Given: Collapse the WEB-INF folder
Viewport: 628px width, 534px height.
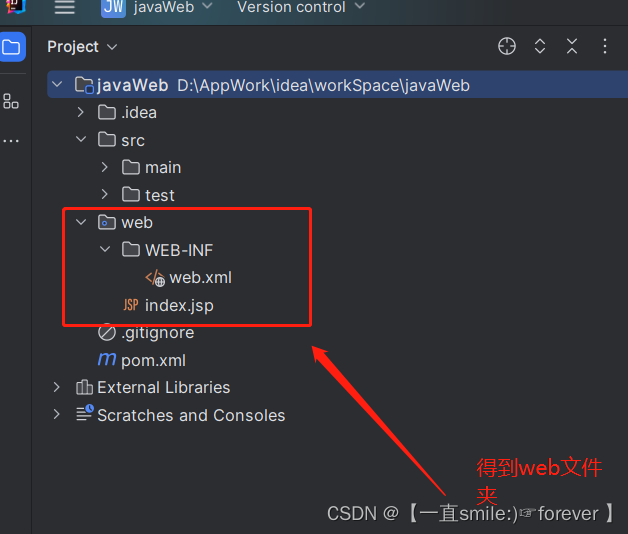Looking at the screenshot, I should 105,249.
